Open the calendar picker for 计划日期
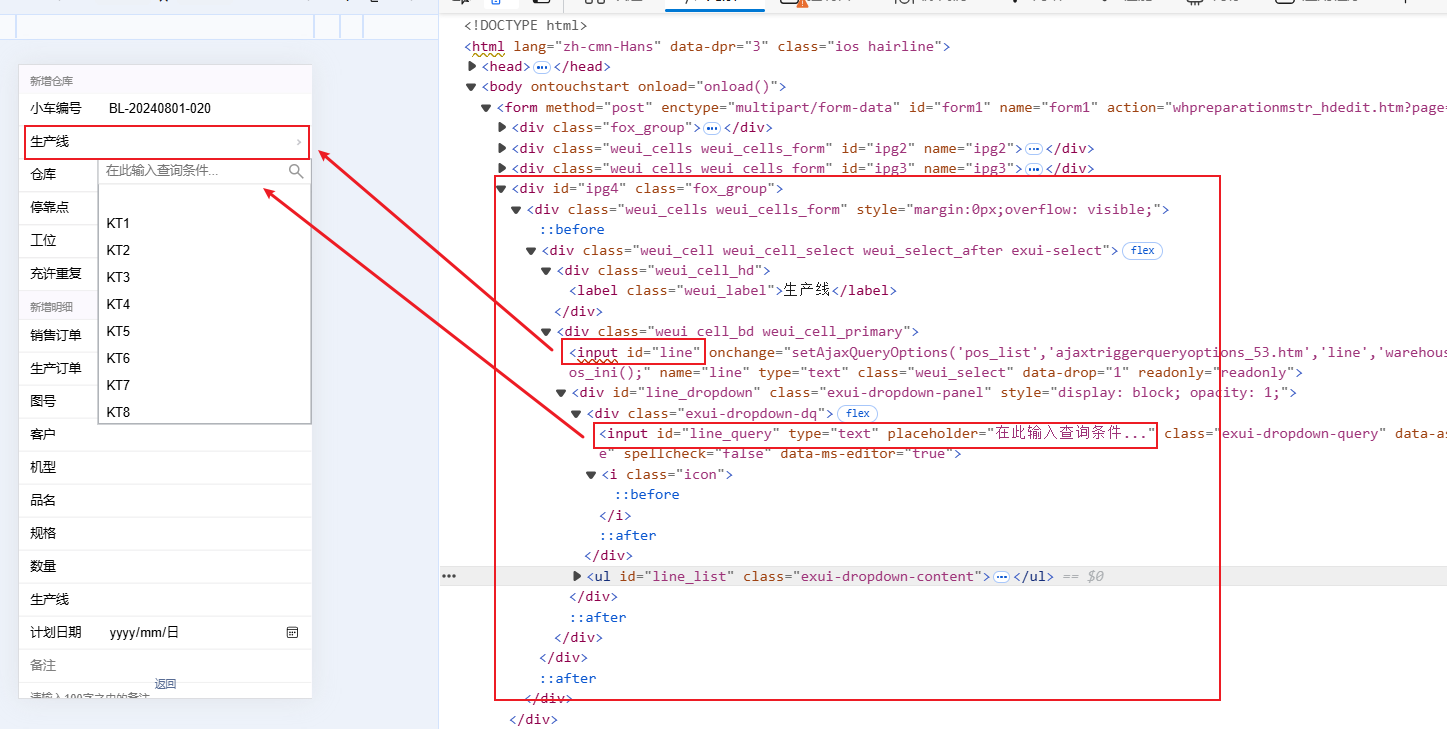Viewport: 1447px width, 729px height. click(293, 632)
